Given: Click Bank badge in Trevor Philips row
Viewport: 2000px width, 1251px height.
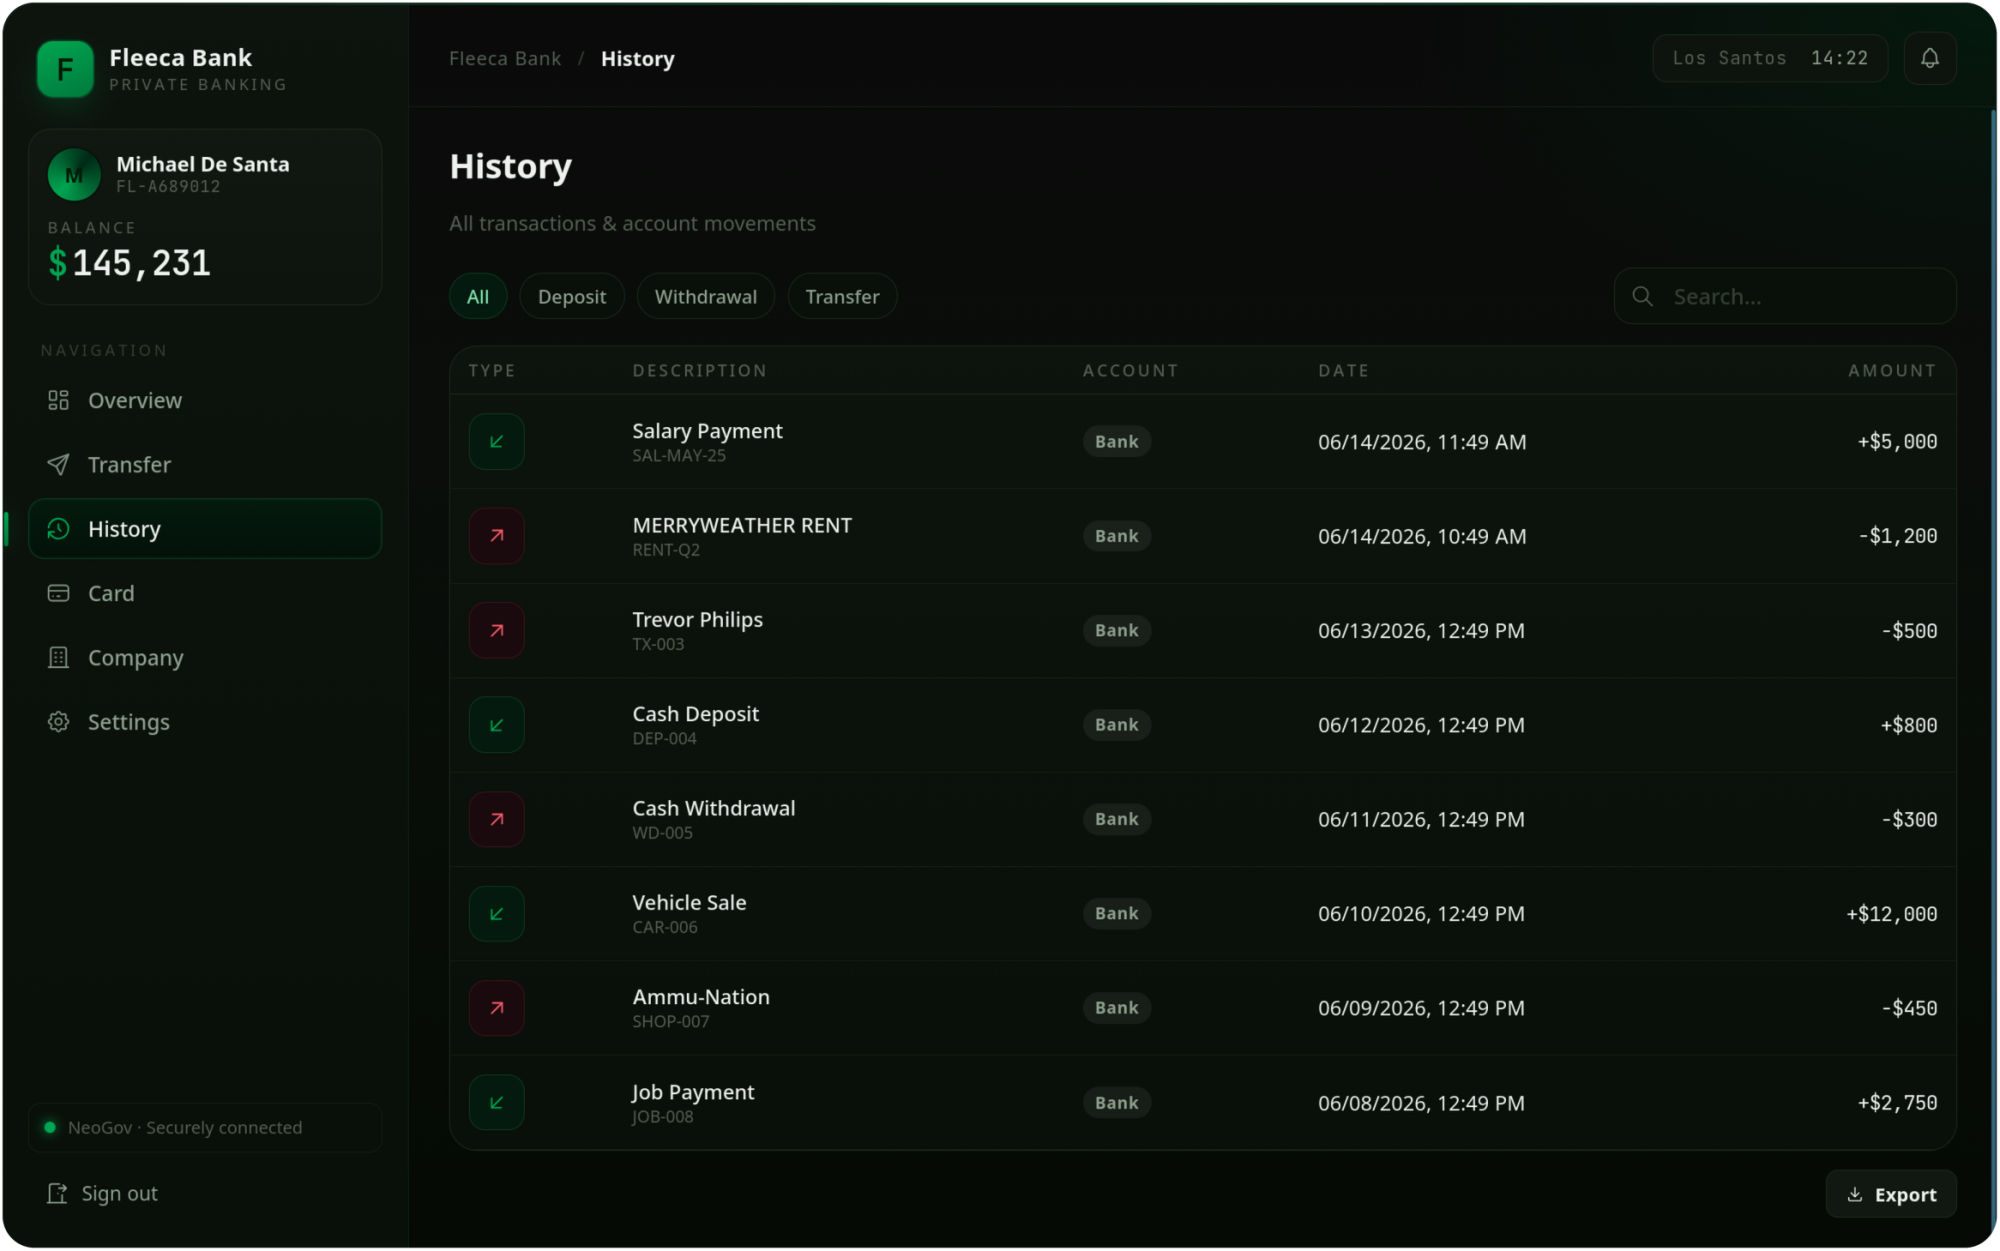Looking at the screenshot, I should tap(1116, 630).
